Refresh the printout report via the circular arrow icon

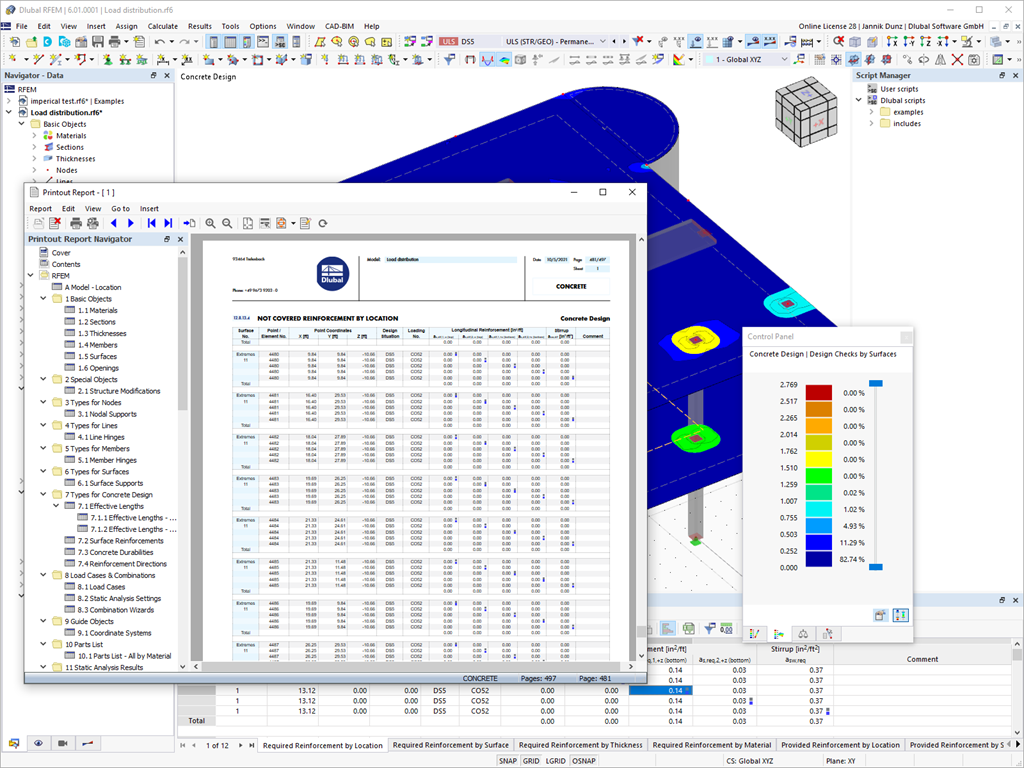coord(322,222)
